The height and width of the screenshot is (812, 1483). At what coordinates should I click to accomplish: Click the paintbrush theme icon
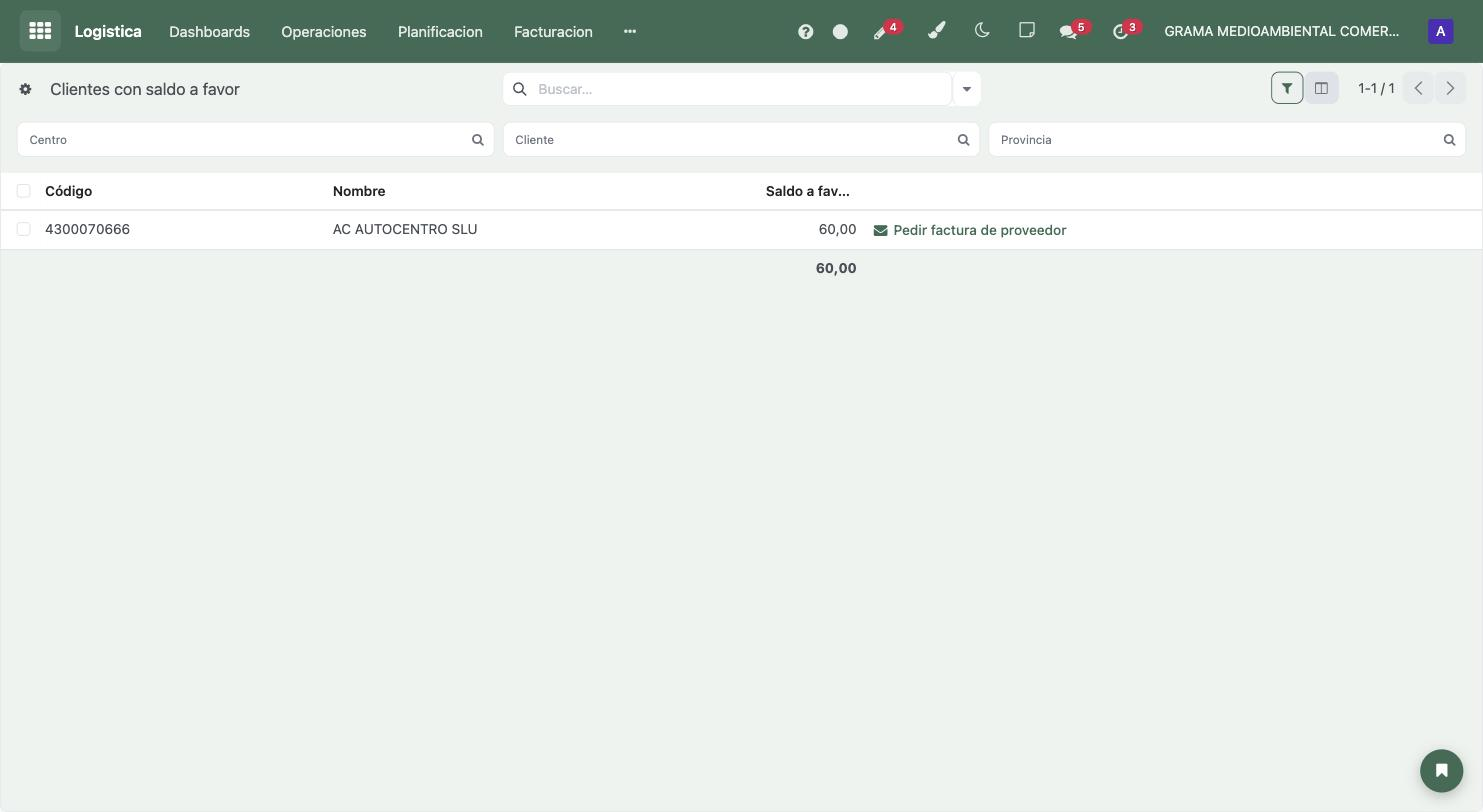(936, 31)
